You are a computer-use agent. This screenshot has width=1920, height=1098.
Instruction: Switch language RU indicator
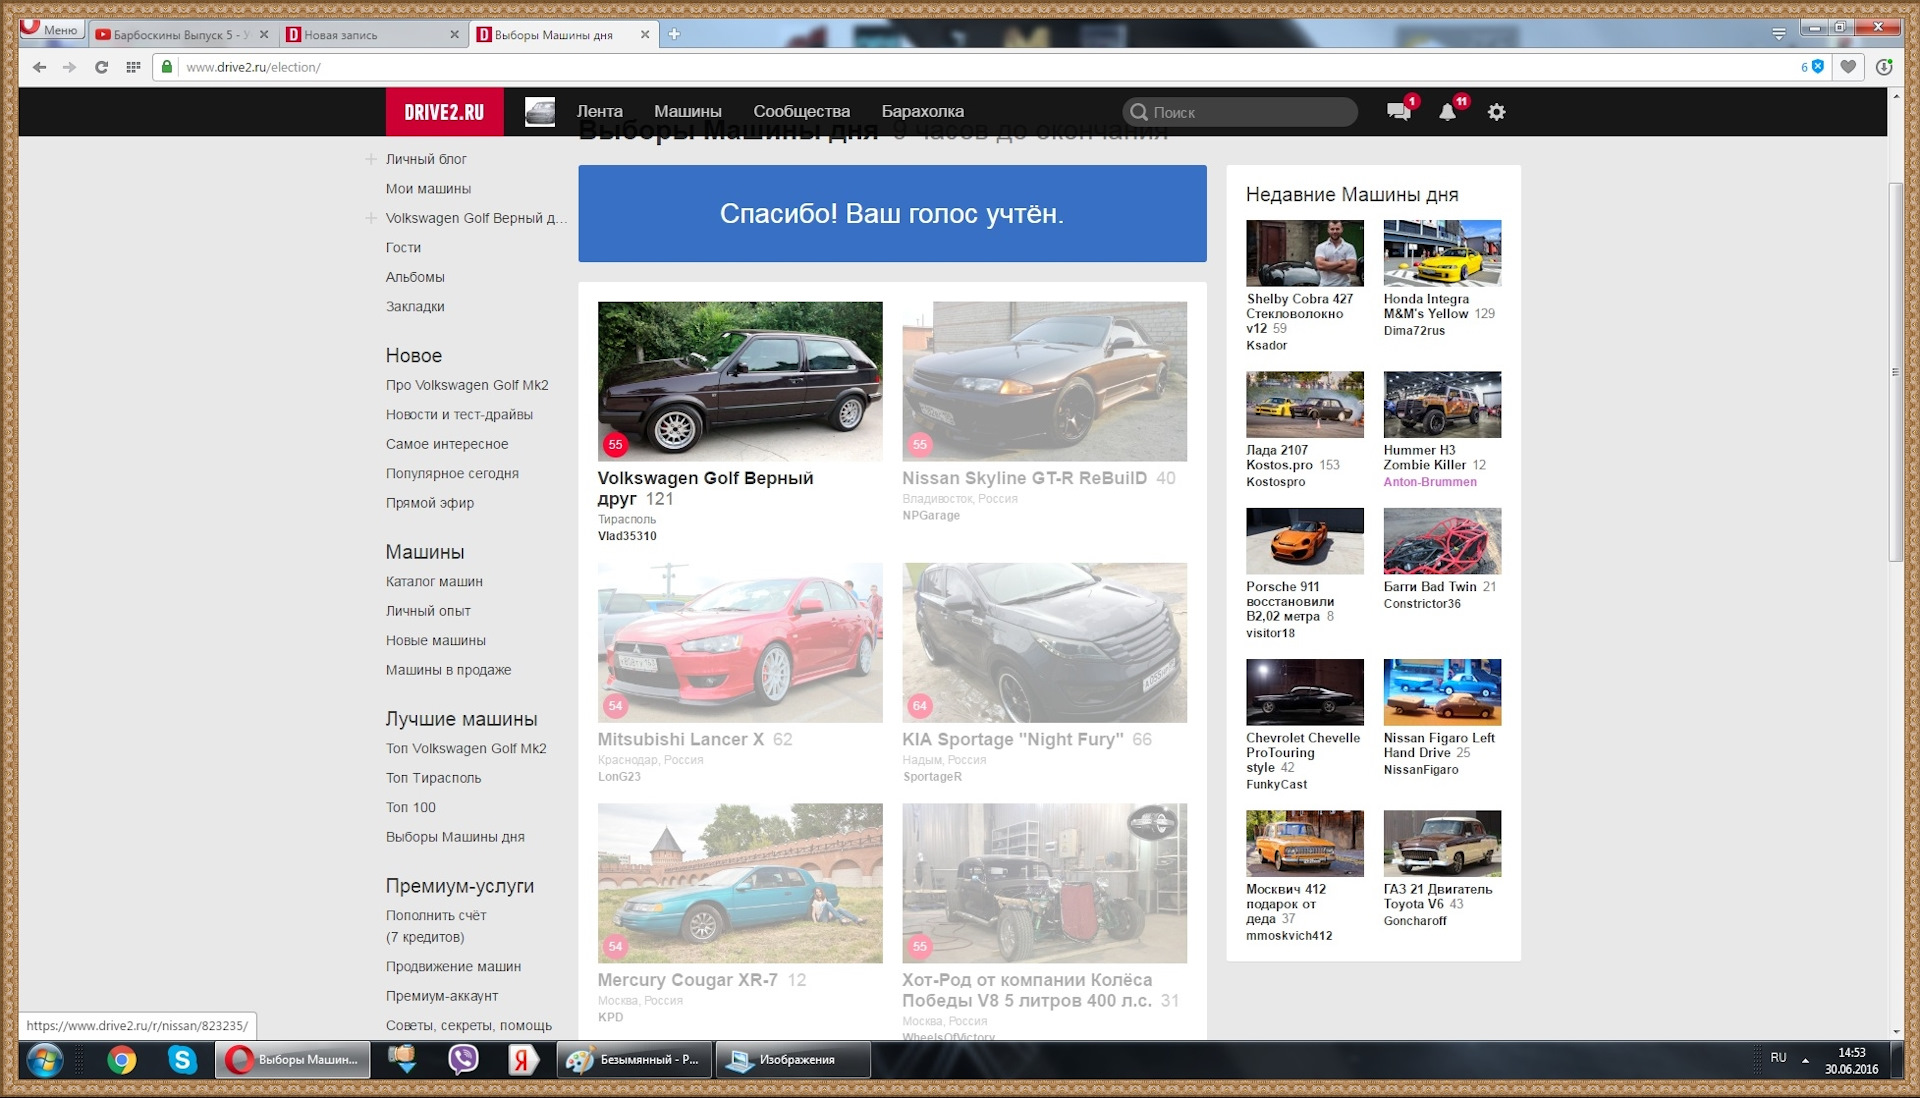[x=1778, y=1058]
